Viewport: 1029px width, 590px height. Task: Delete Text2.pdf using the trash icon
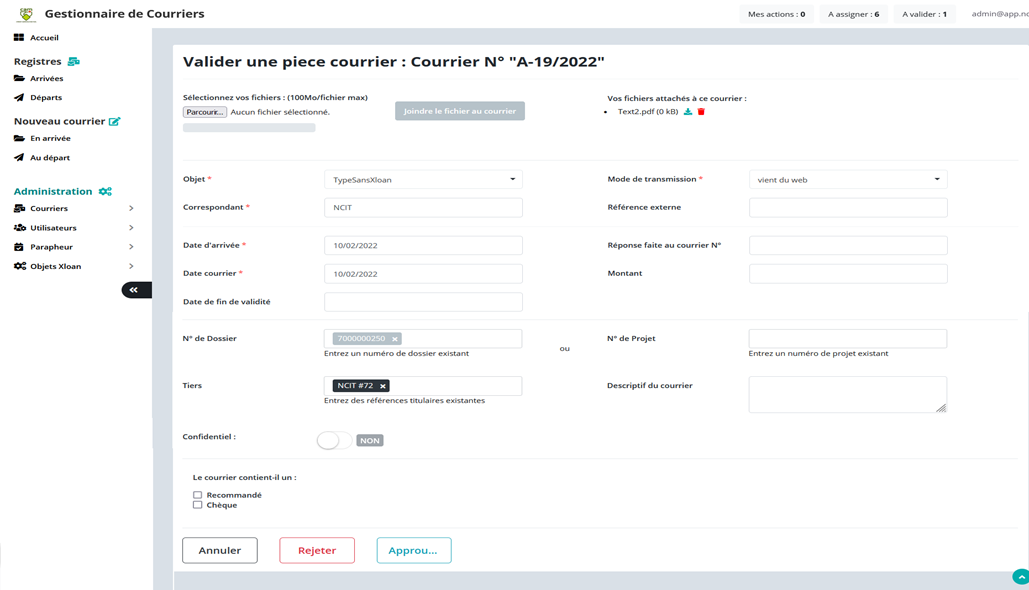701,112
